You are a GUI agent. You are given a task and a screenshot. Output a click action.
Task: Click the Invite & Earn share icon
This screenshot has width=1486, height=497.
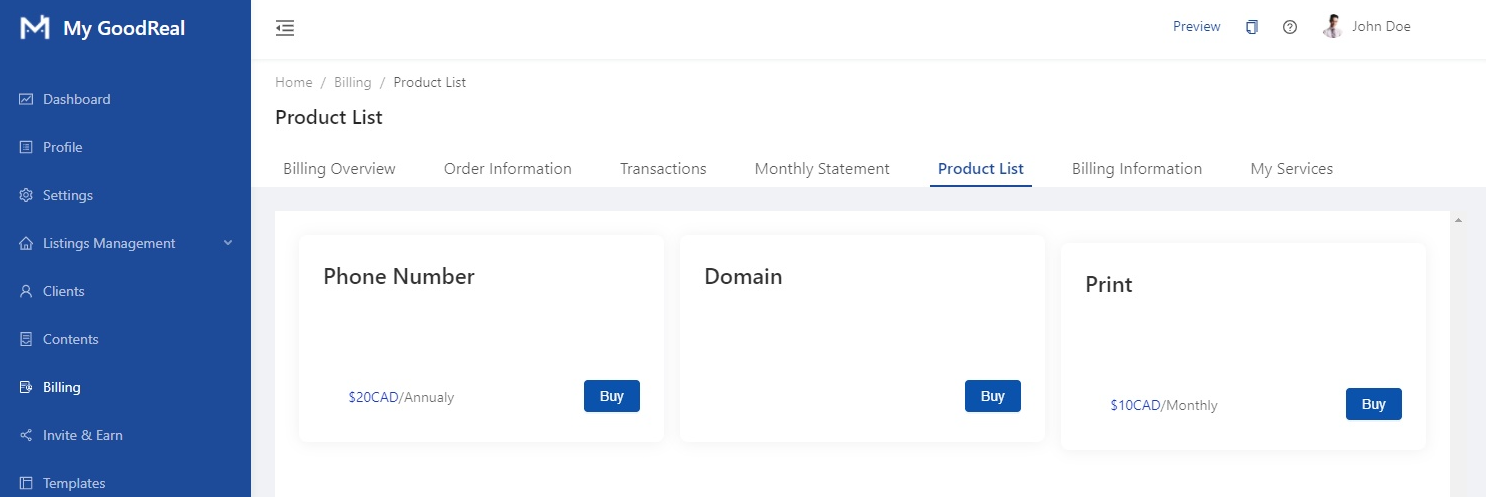[26, 435]
